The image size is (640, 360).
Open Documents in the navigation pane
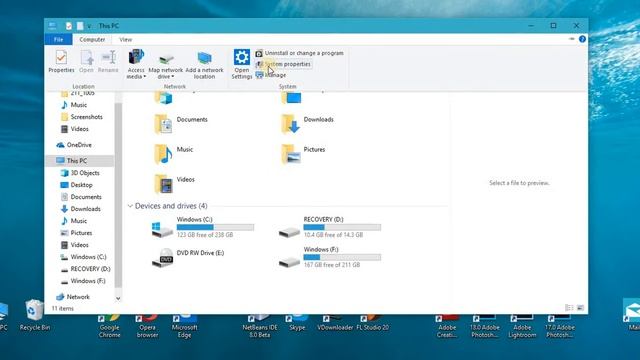(81, 197)
